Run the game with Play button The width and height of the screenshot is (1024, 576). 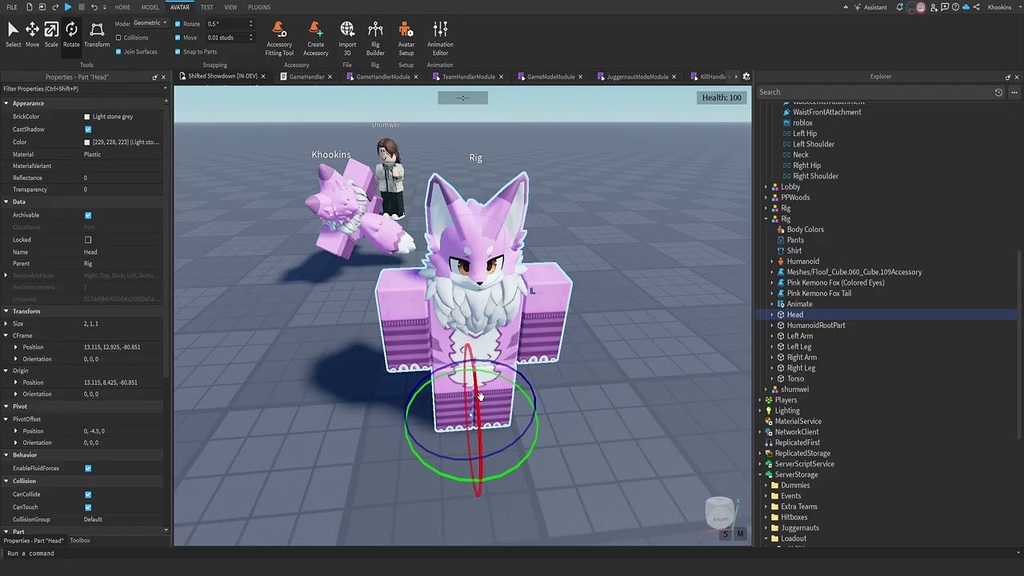pos(68,7)
